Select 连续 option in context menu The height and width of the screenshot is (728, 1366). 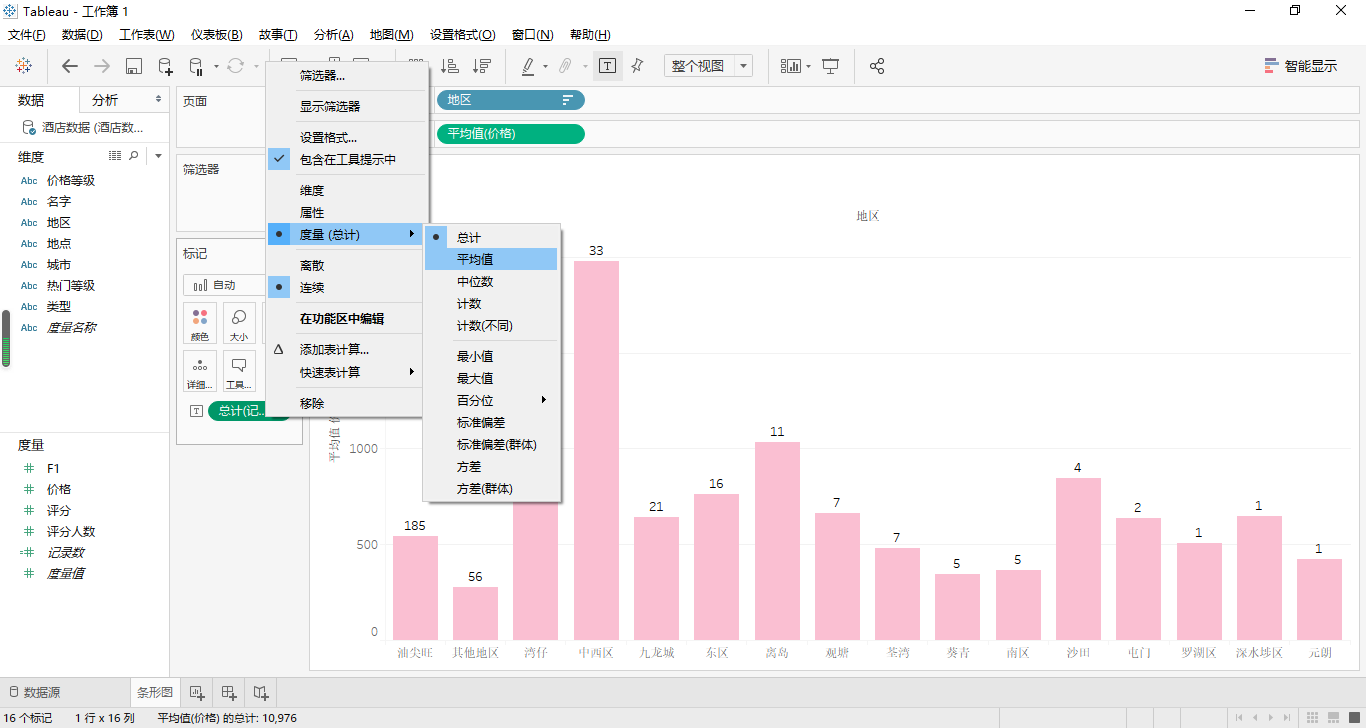coord(344,287)
